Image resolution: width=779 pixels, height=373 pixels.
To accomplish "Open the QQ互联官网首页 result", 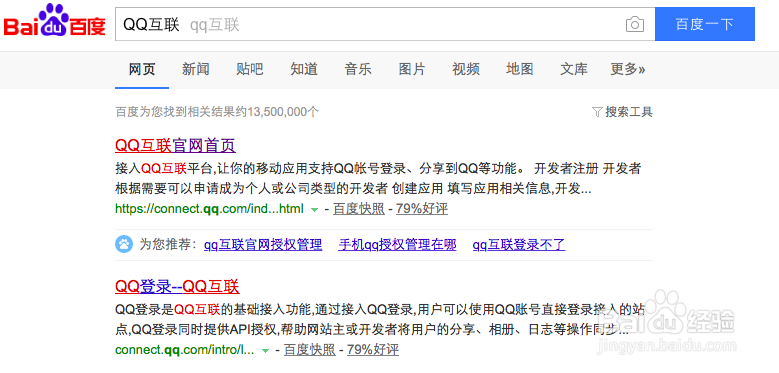I will (175, 146).
